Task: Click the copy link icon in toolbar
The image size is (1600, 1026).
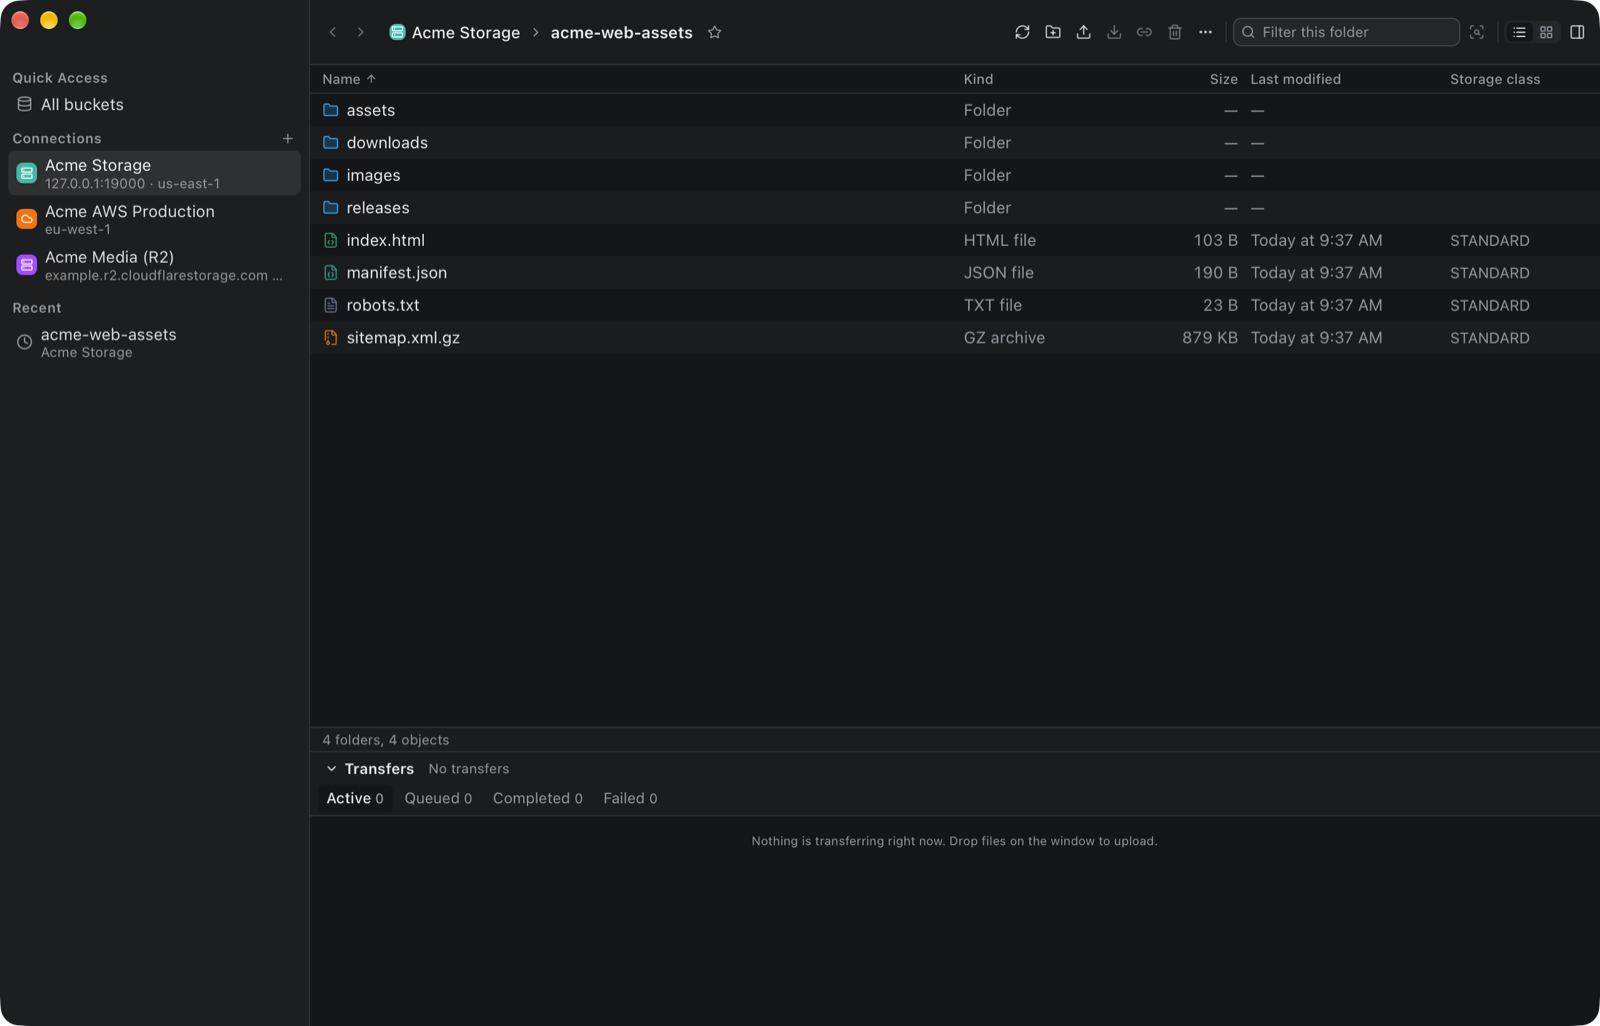Action: 1144,32
